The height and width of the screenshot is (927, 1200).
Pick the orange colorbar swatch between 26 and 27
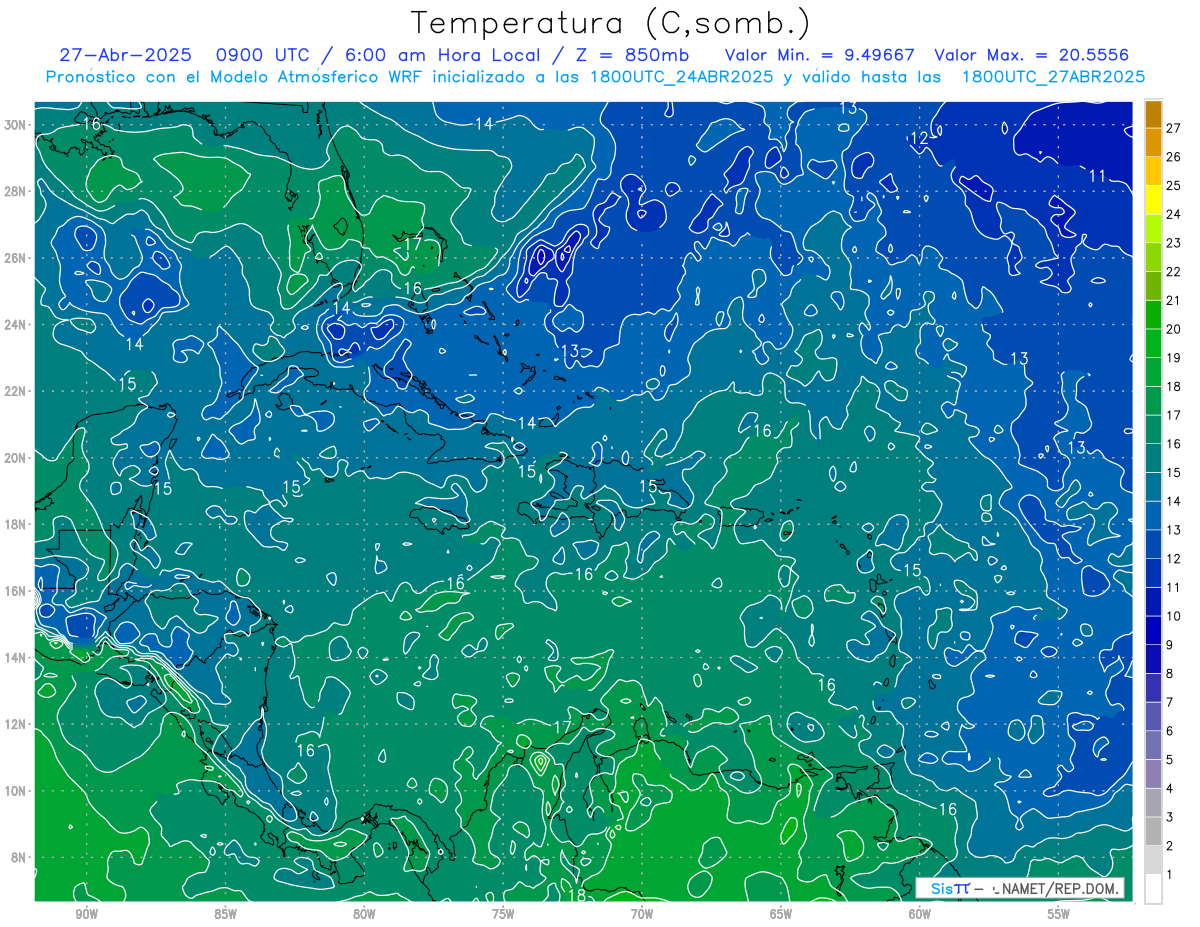click(1153, 142)
